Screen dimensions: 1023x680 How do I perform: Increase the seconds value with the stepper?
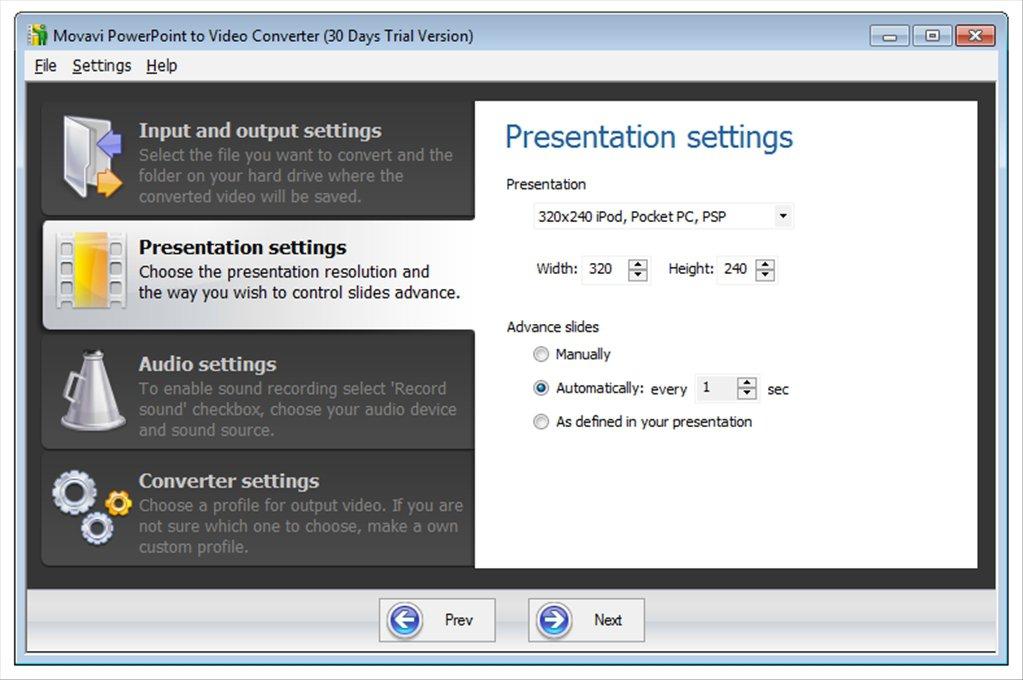click(x=746, y=384)
